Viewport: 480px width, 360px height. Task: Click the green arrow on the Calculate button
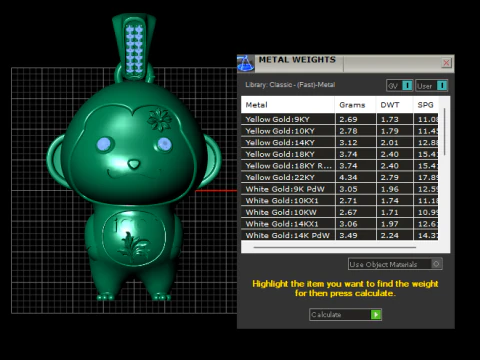coord(376,315)
